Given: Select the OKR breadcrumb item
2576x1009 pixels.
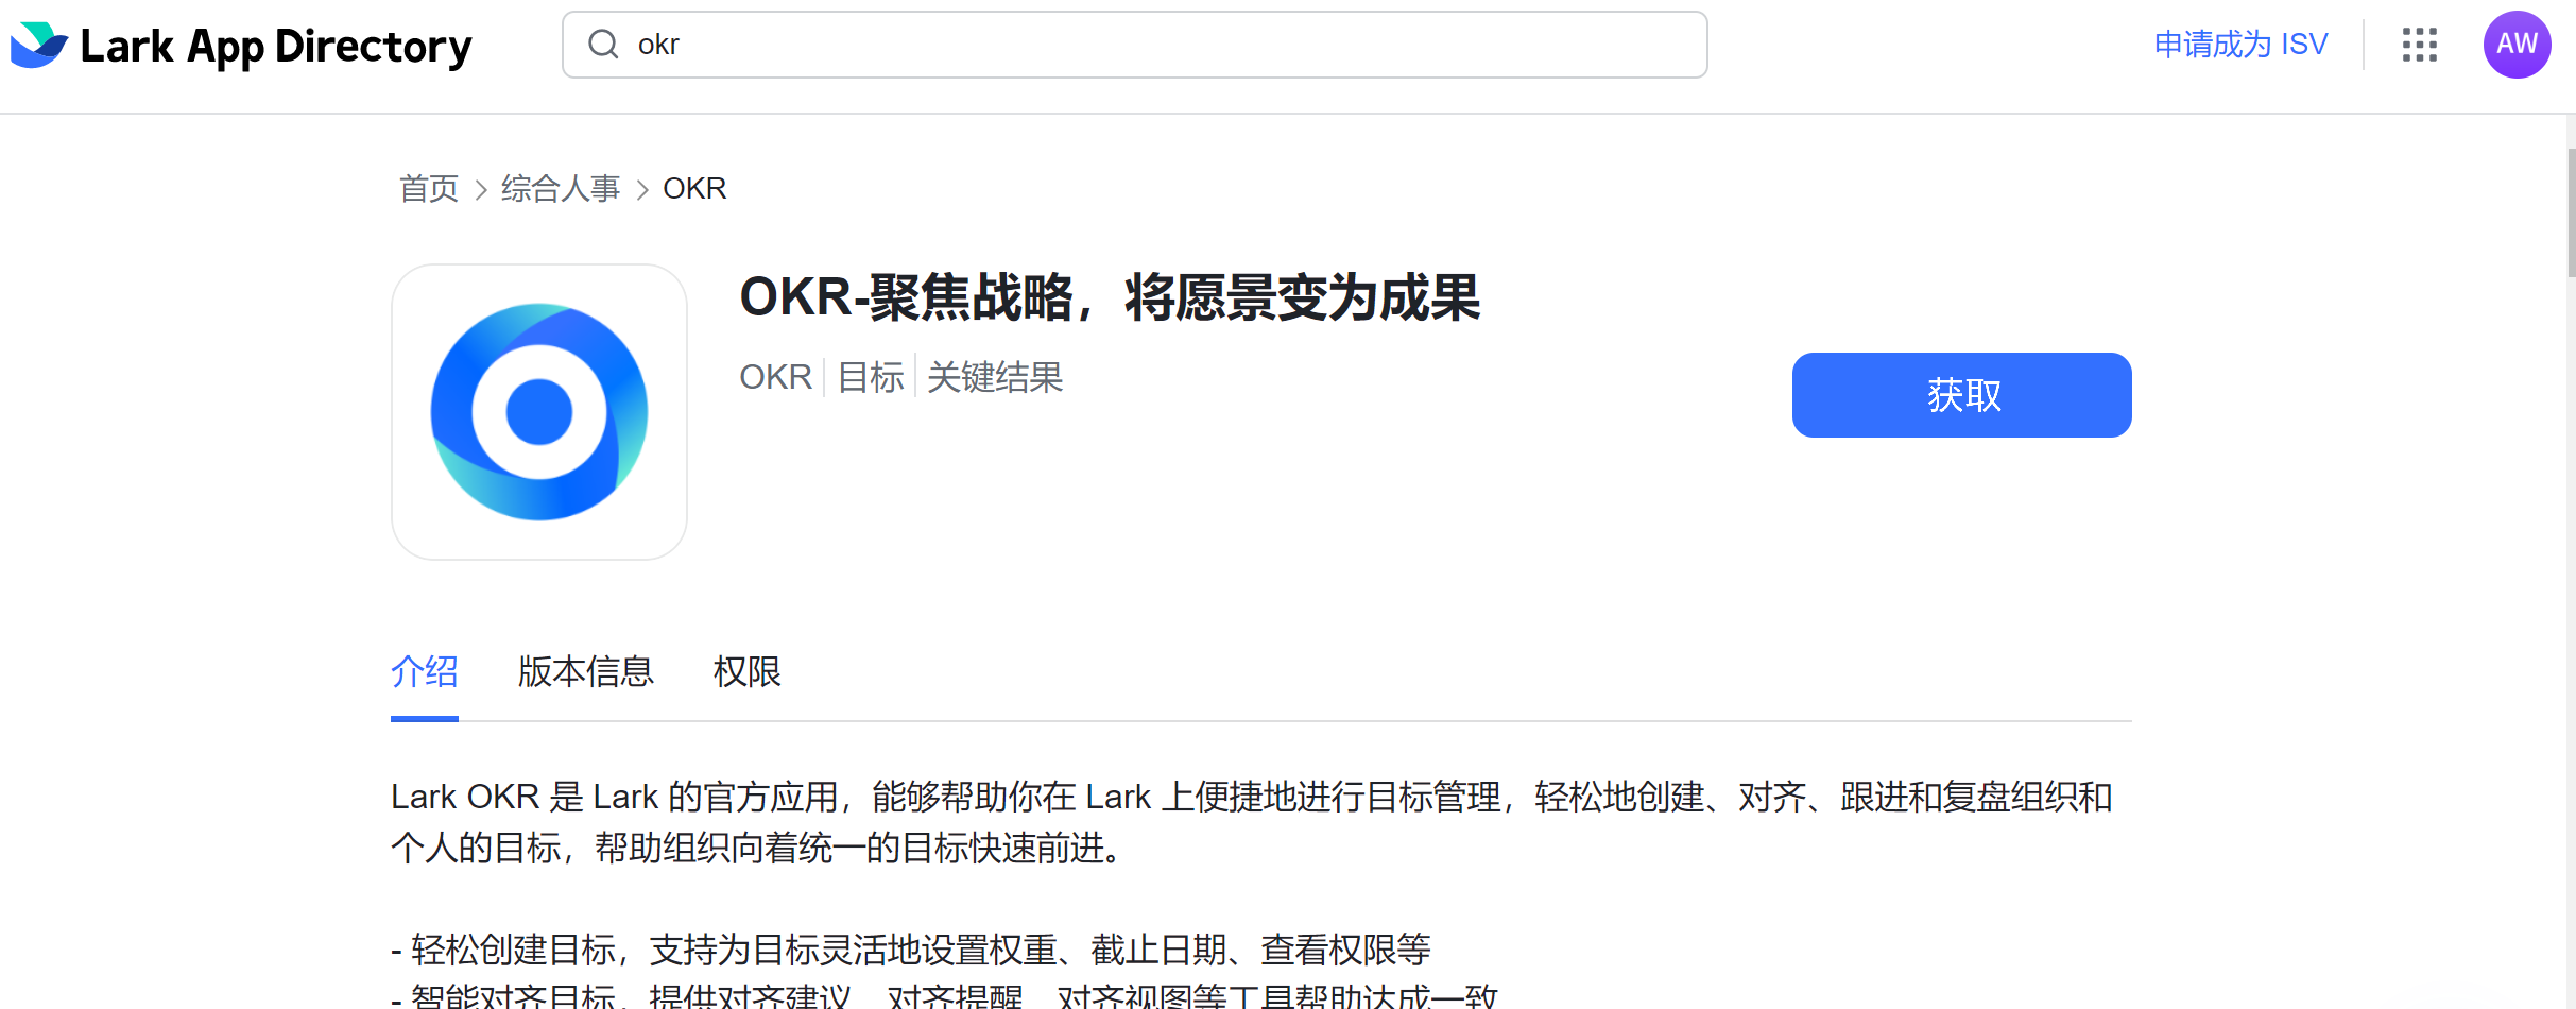Looking at the screenshot, I should (694, 188).
